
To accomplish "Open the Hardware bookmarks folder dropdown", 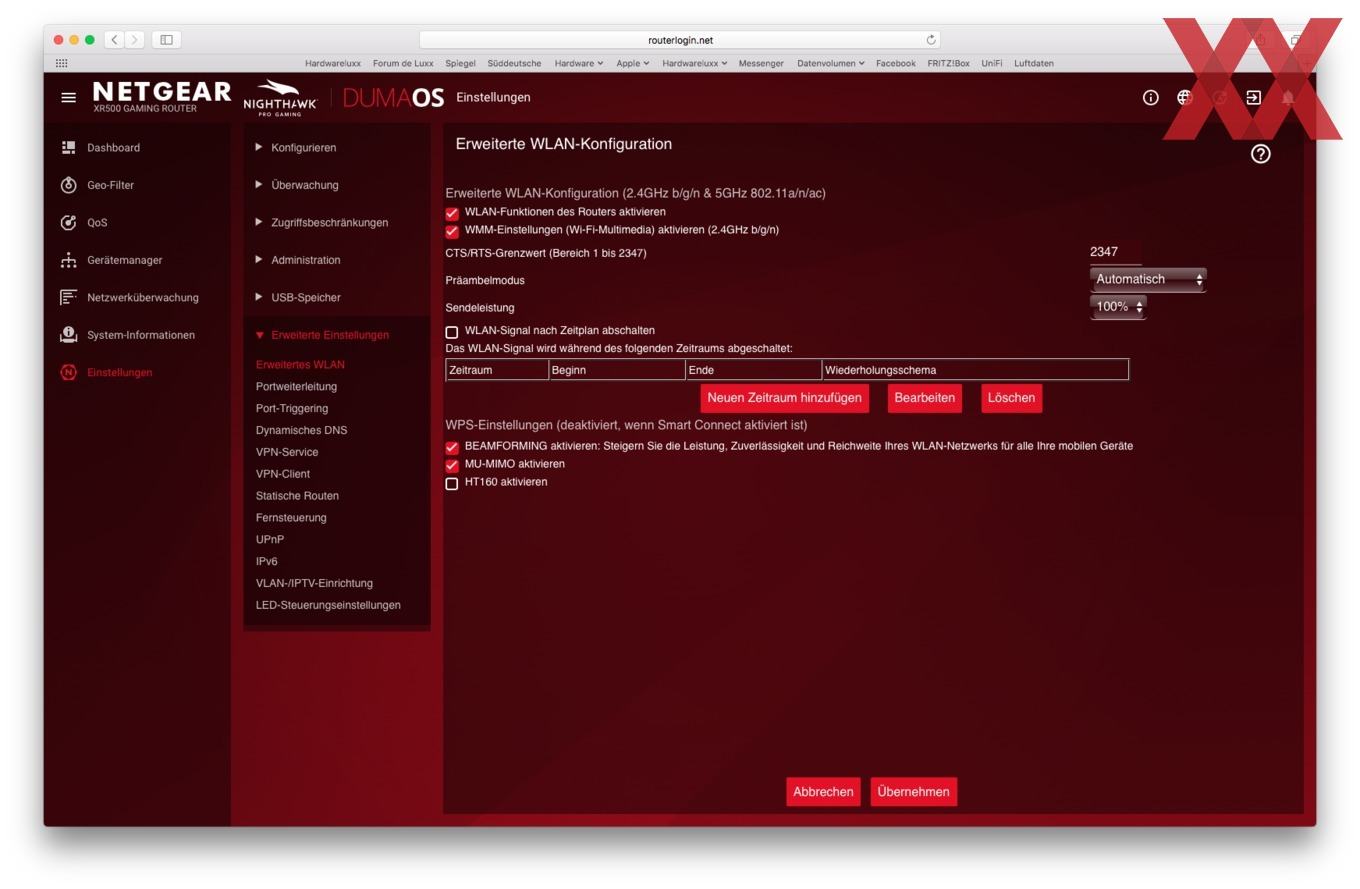I will point(578,63).
